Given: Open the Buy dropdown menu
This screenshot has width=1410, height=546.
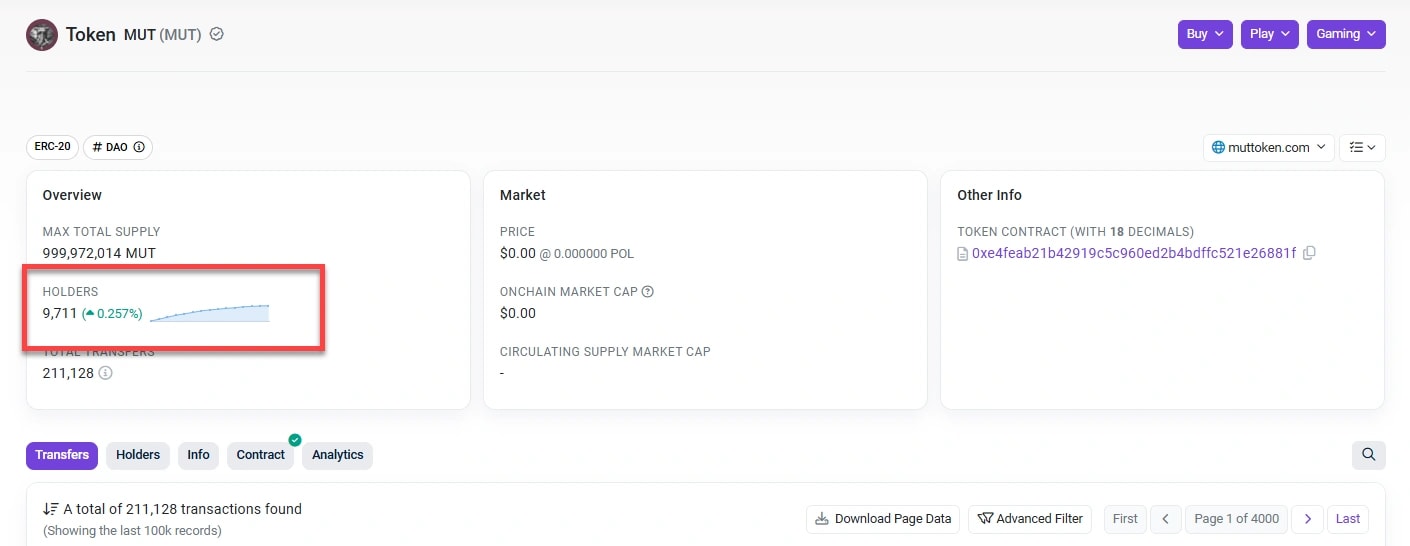Looking at the screenshot, I should 1205,34.
